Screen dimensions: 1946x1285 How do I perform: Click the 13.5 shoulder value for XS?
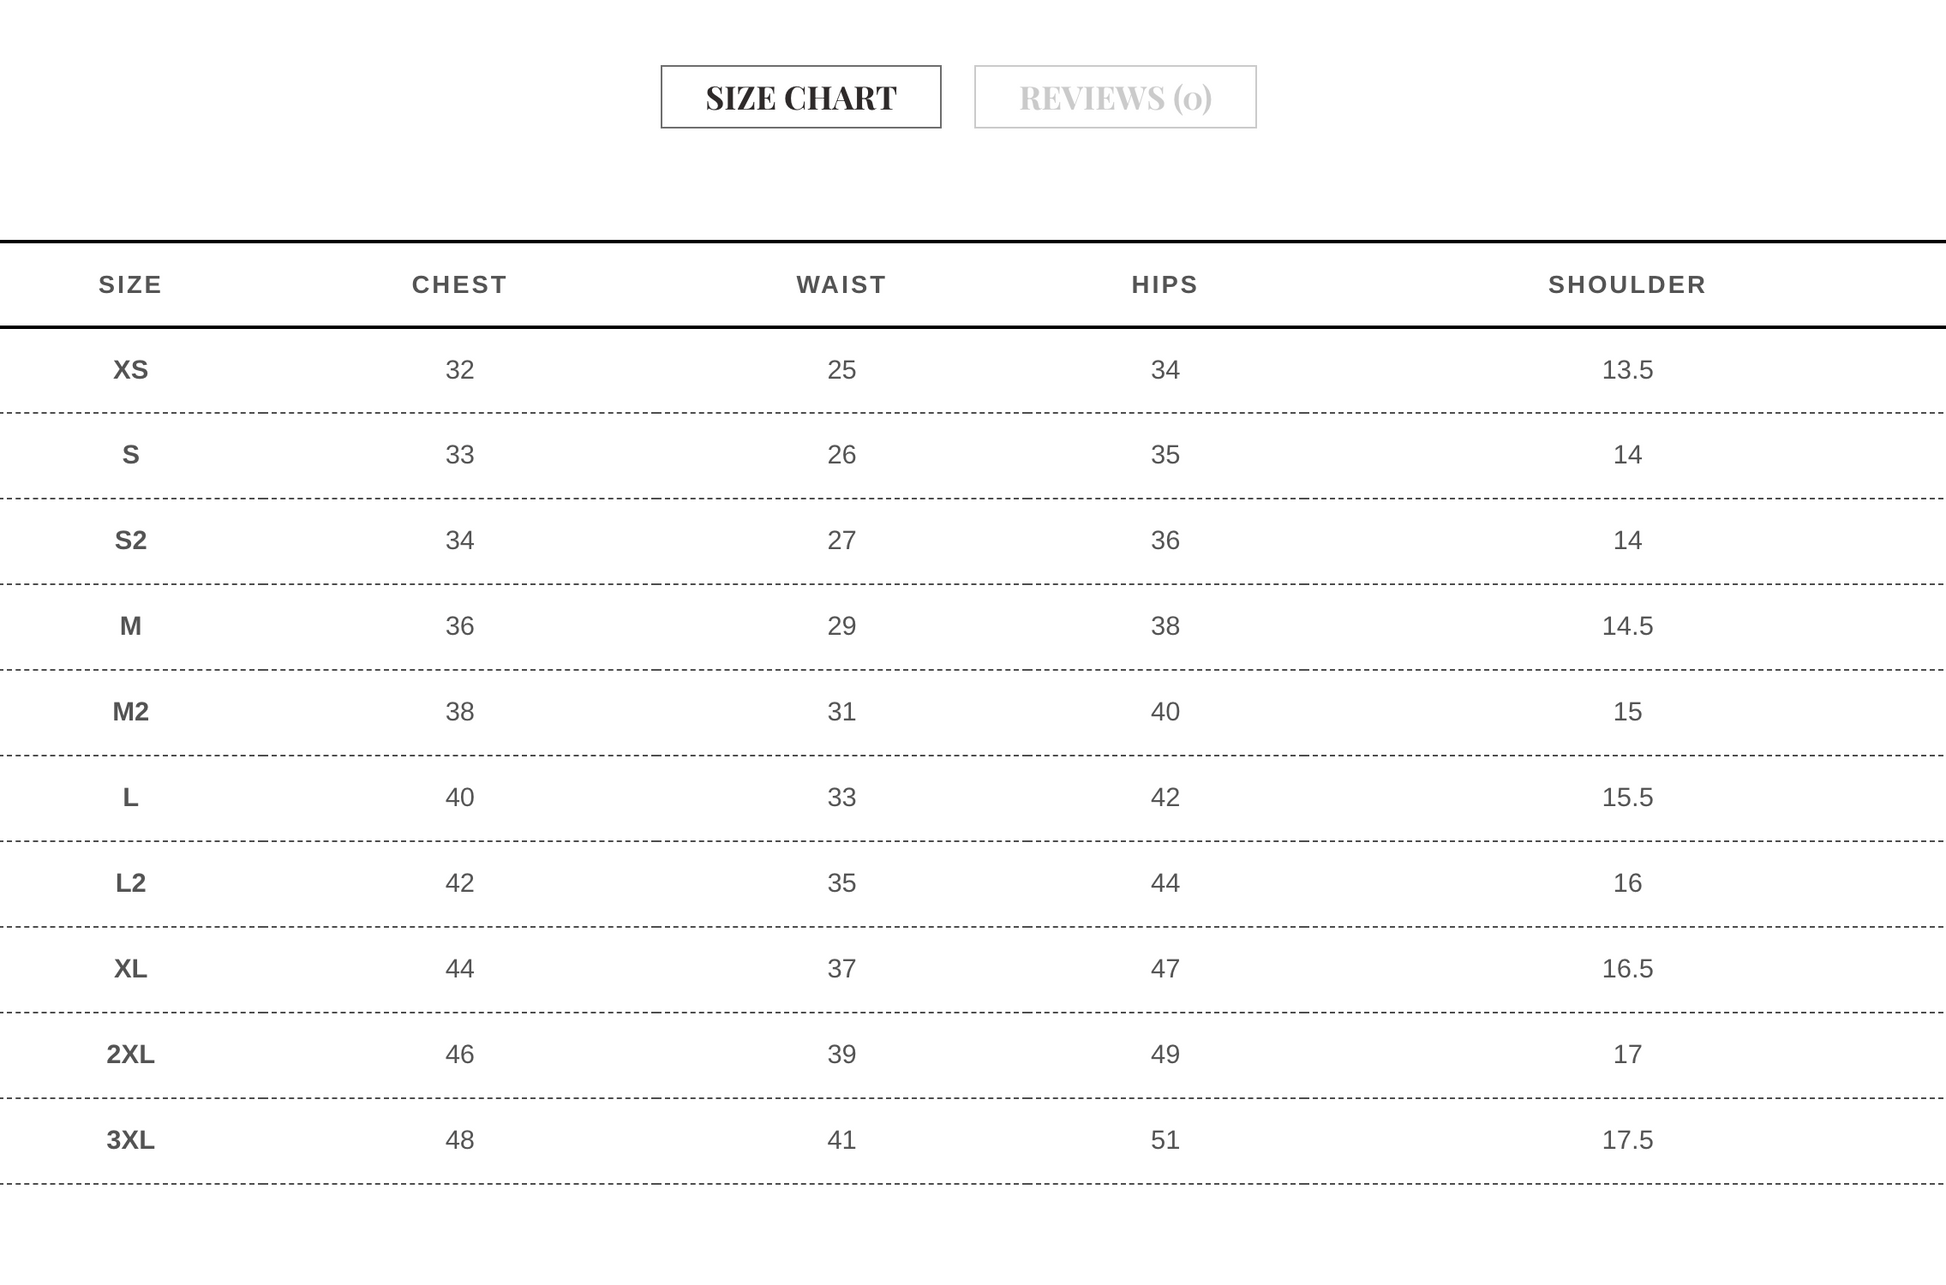pyautogui.click(x=1627, y=370)
